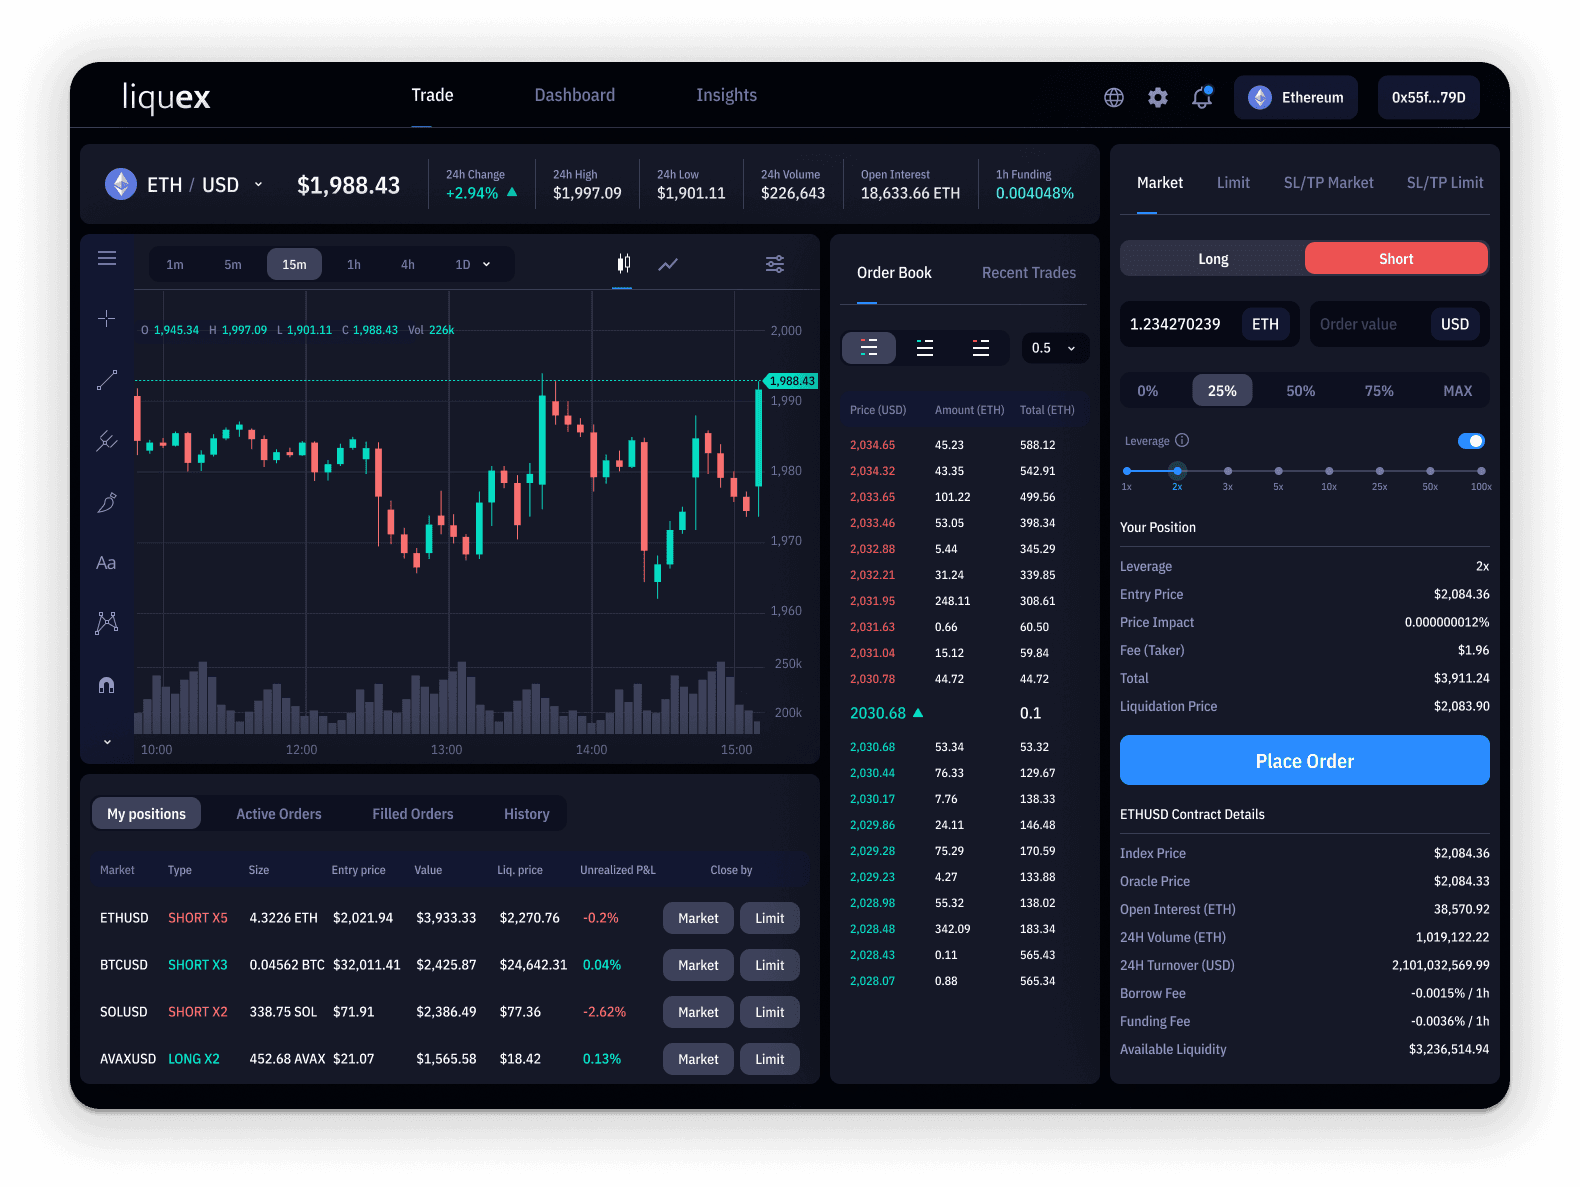The width and height of the screenshot is (1580, 1187).
Task: Open the language globe icon
Action: point(1113,97)
